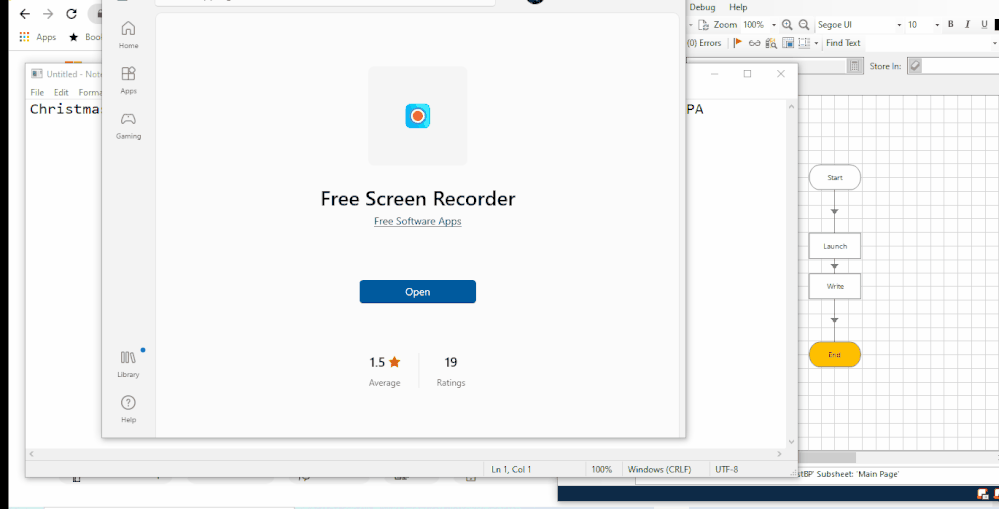This screenshot has height=509, width=999.
Task: Open the Store Library
Action: (128, 364)
